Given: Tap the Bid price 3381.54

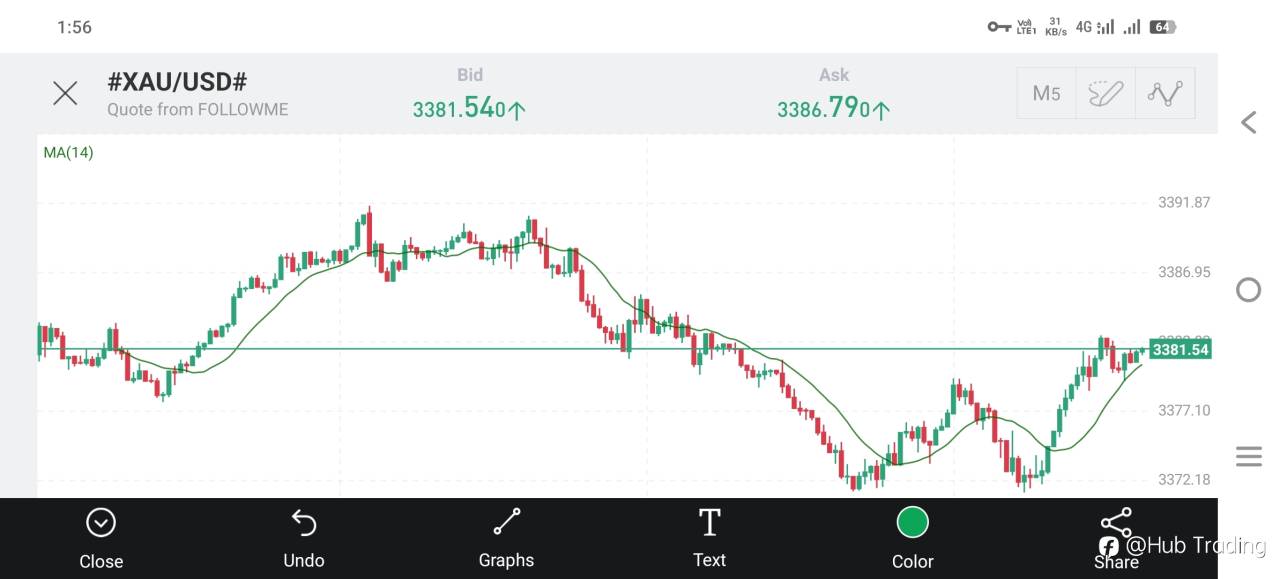Looking at the screenshot, I should tap(469, 109).
